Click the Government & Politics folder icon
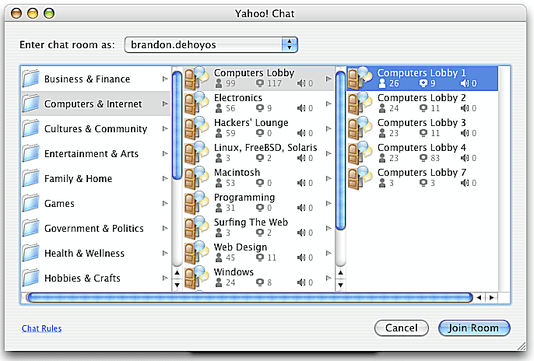Viewport: 534px width, 361px height. click(x=31, y=228)
